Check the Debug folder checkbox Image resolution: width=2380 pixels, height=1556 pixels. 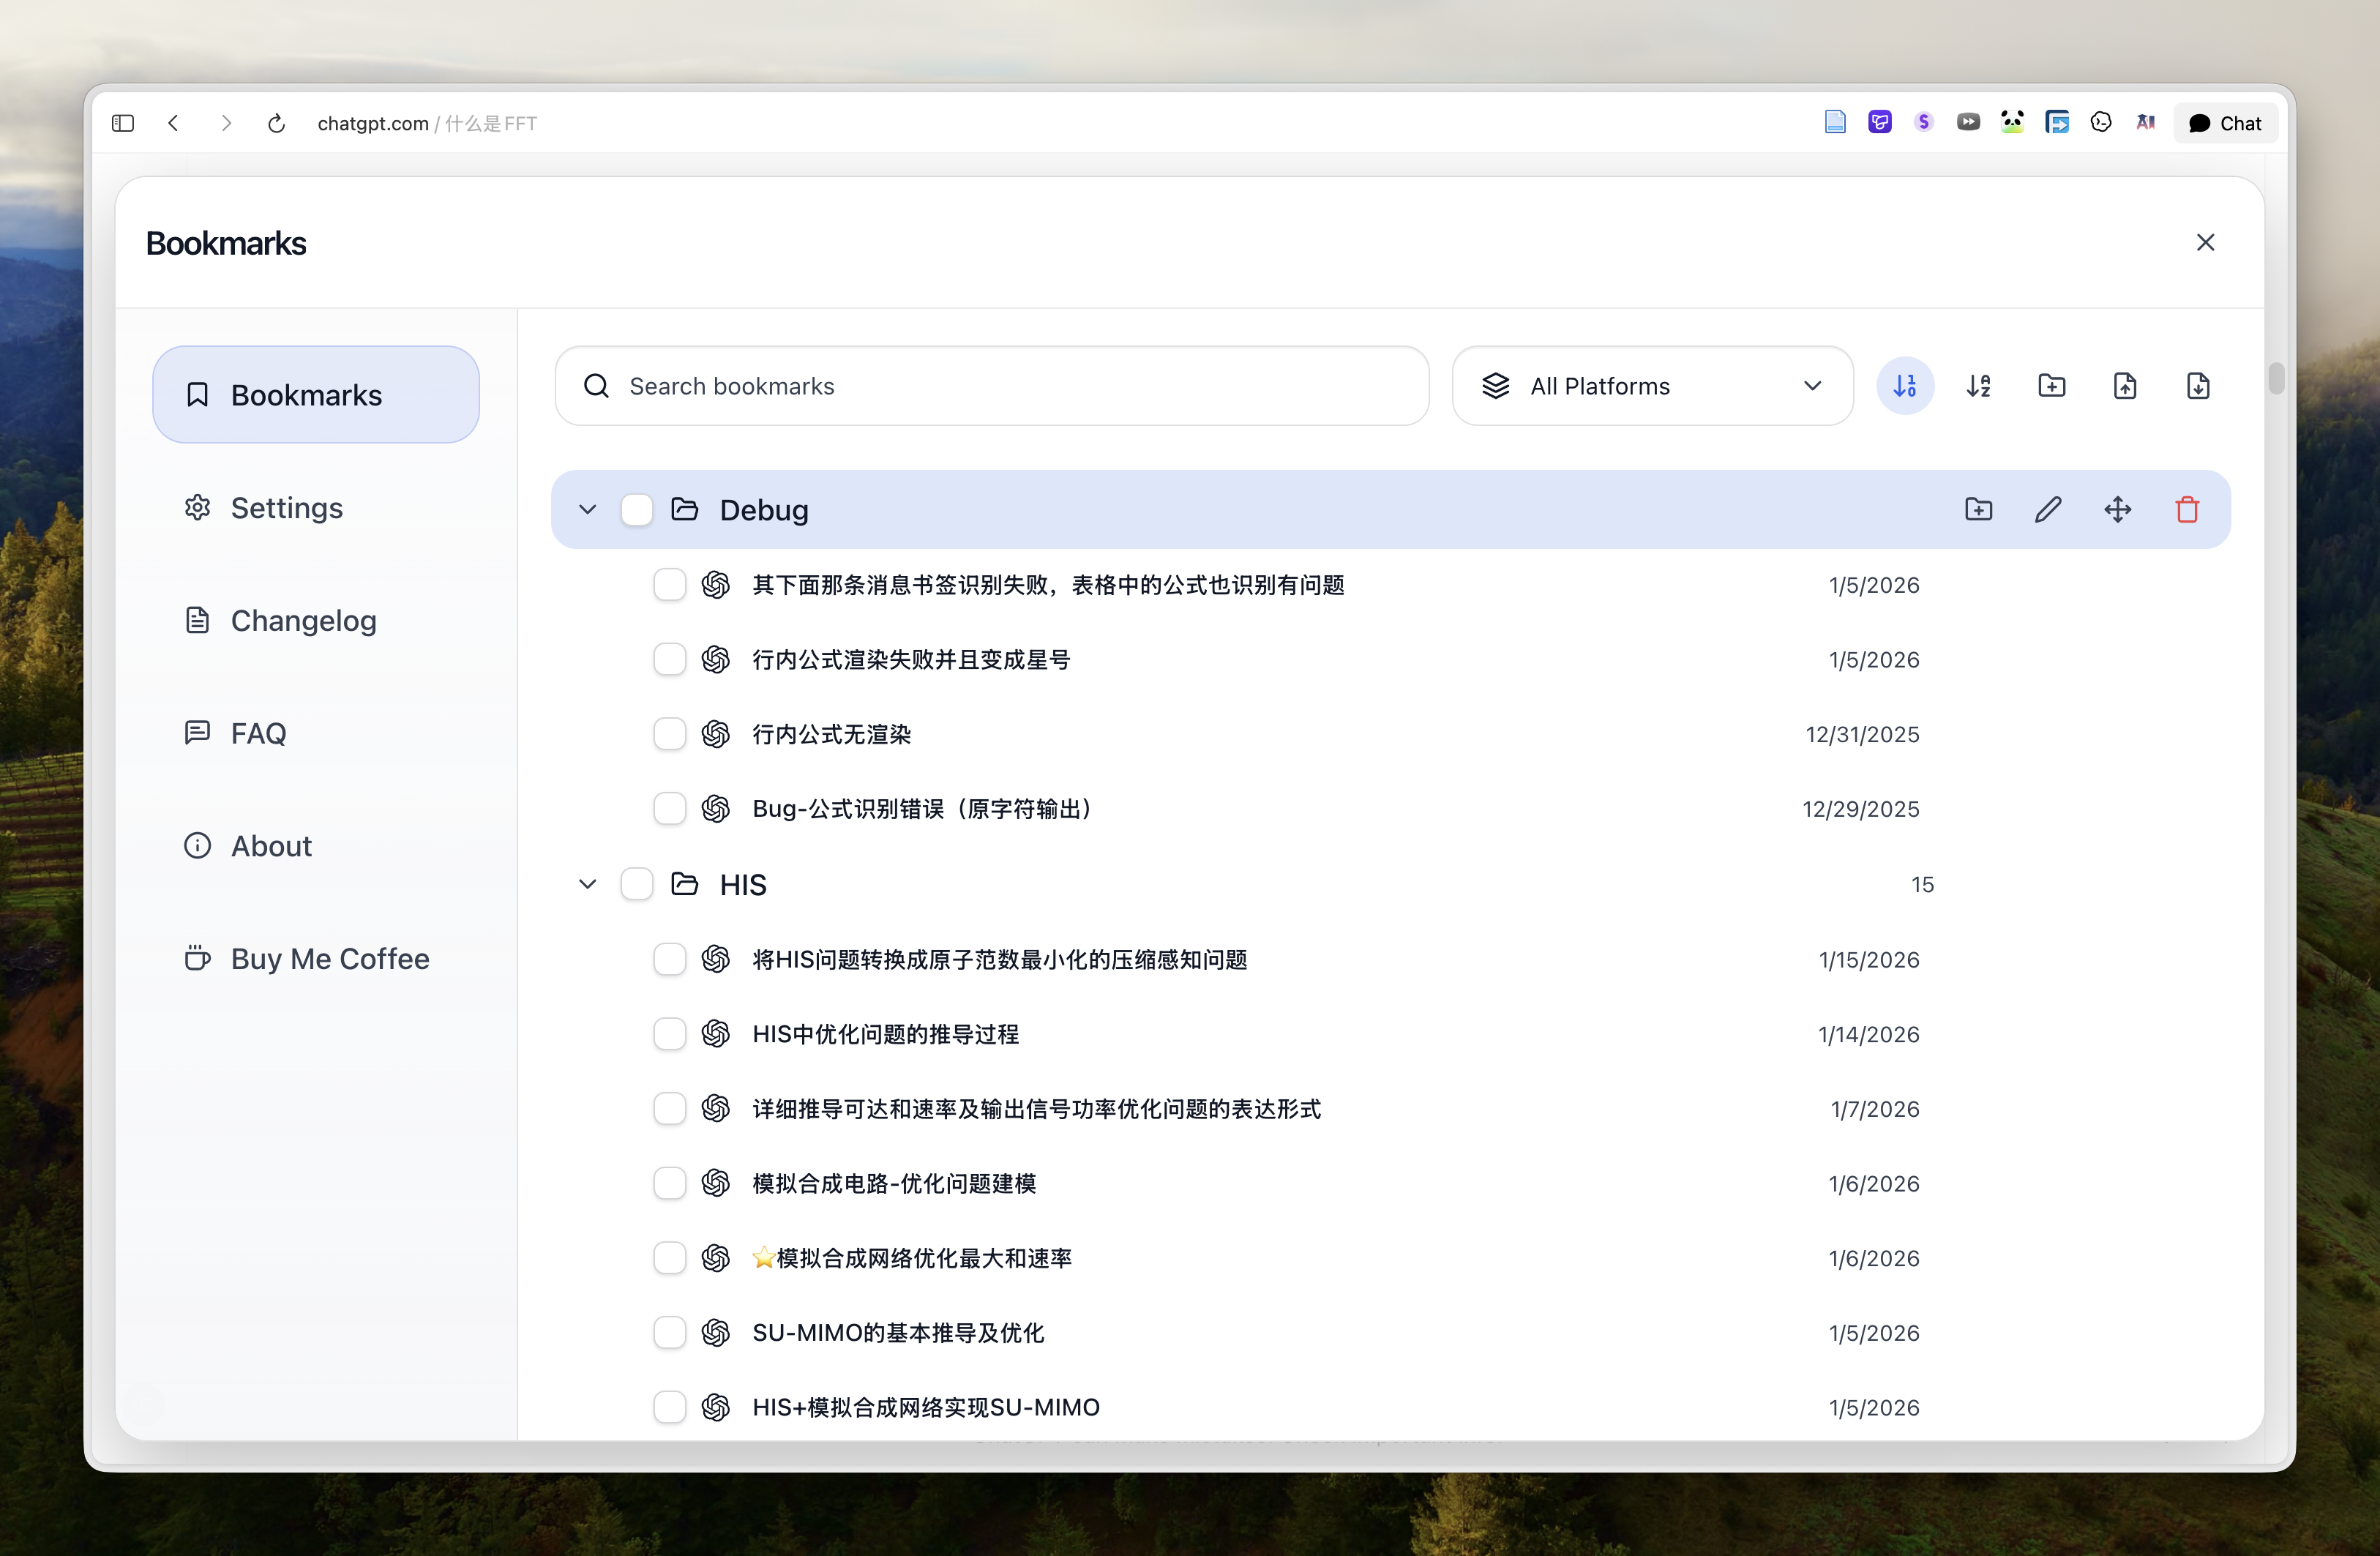pos(636,509)
